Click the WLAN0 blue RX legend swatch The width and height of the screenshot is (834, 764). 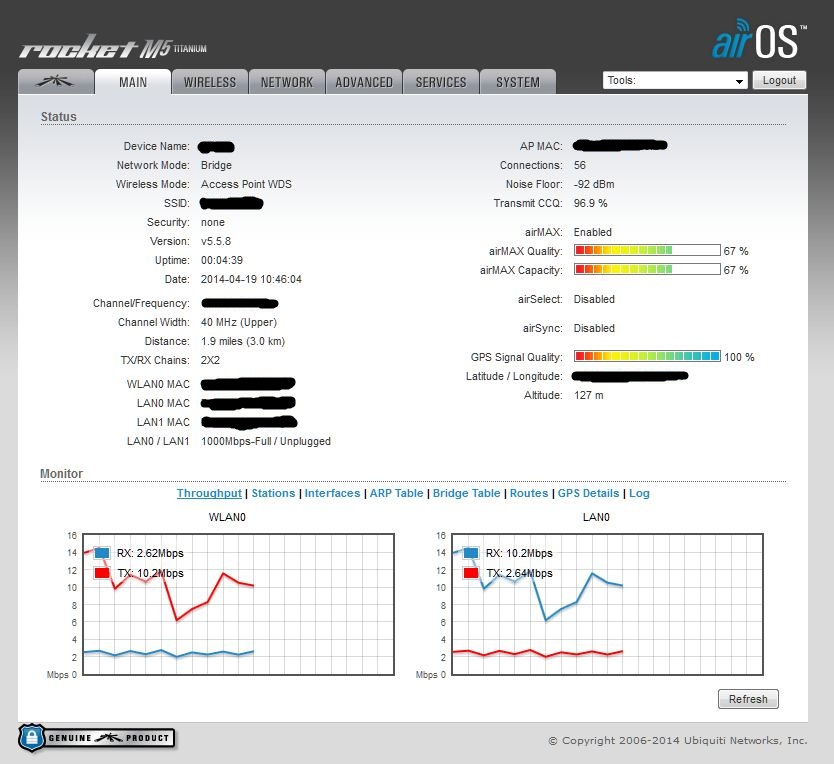pos(102,553)
